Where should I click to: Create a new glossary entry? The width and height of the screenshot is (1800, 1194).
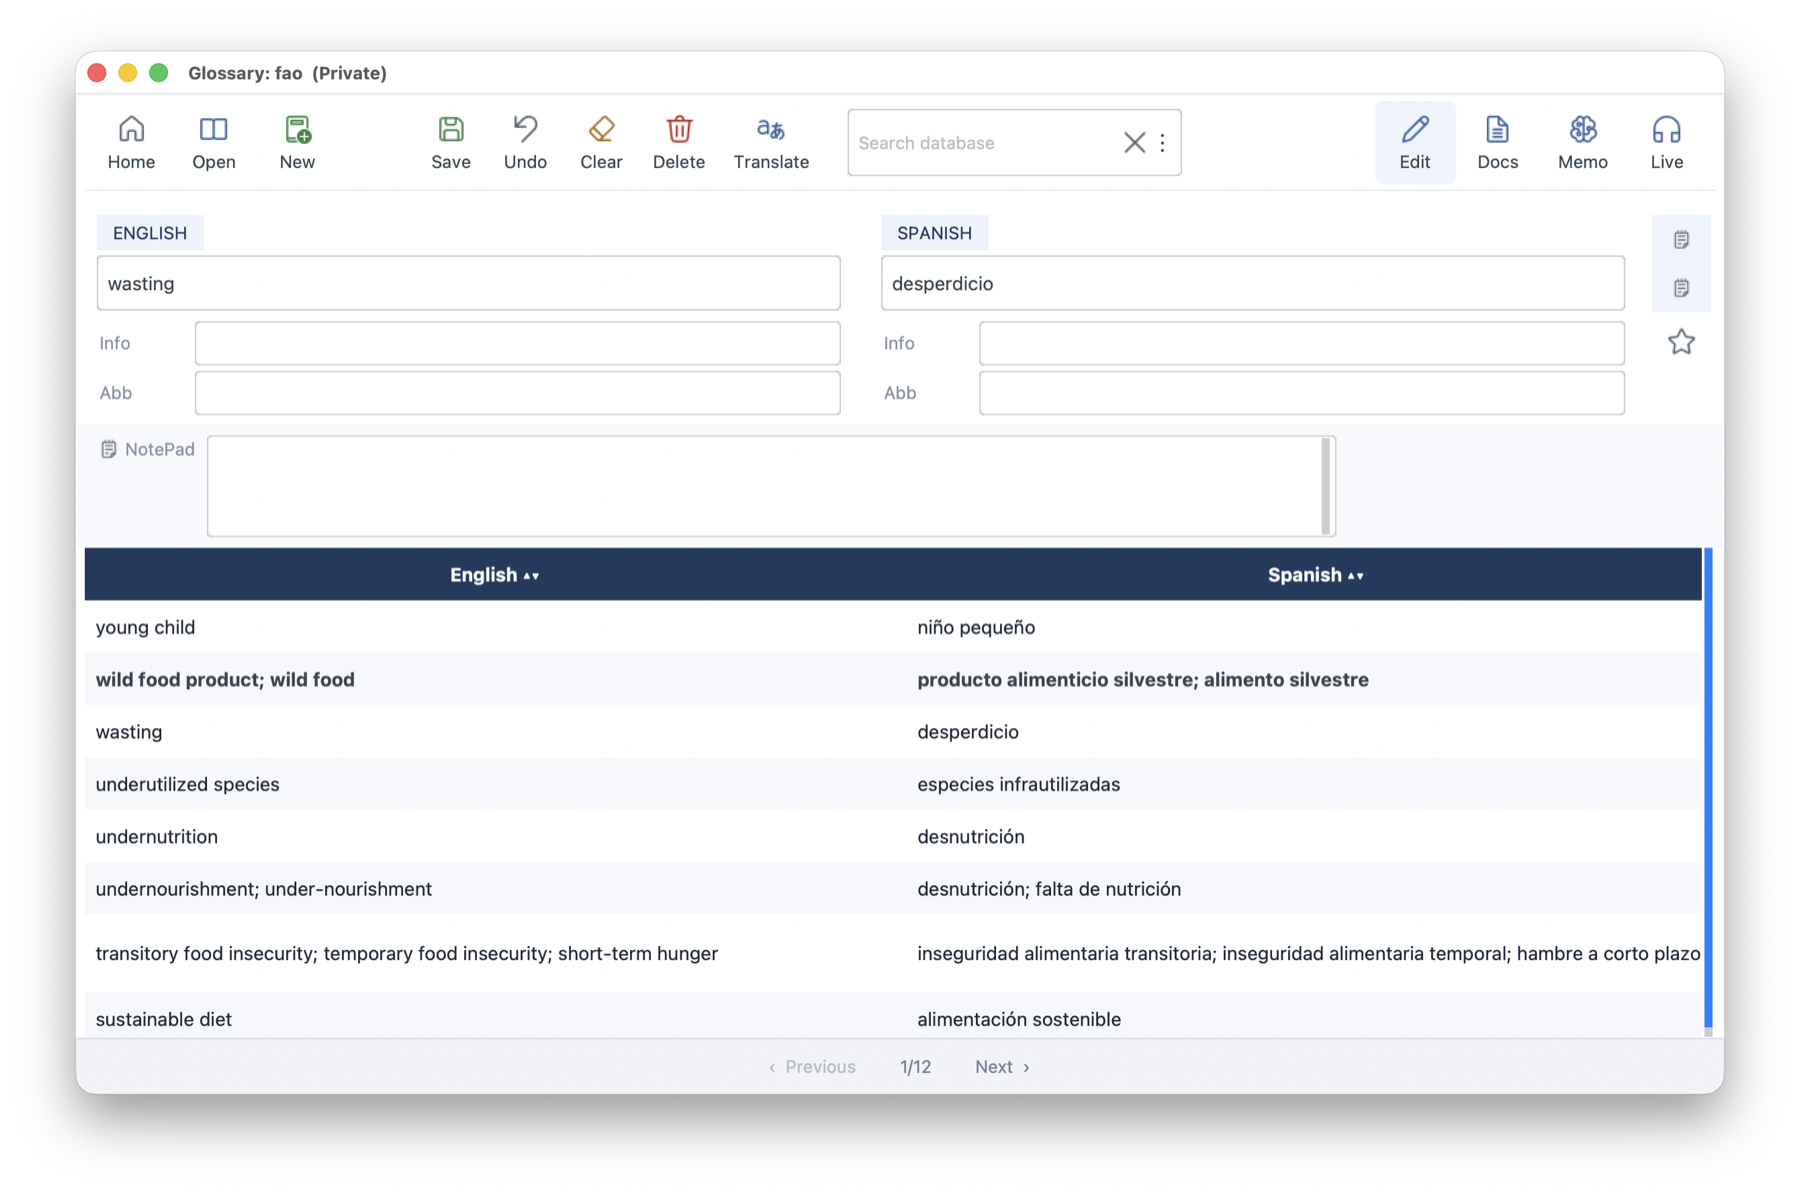tap(297, 142)
